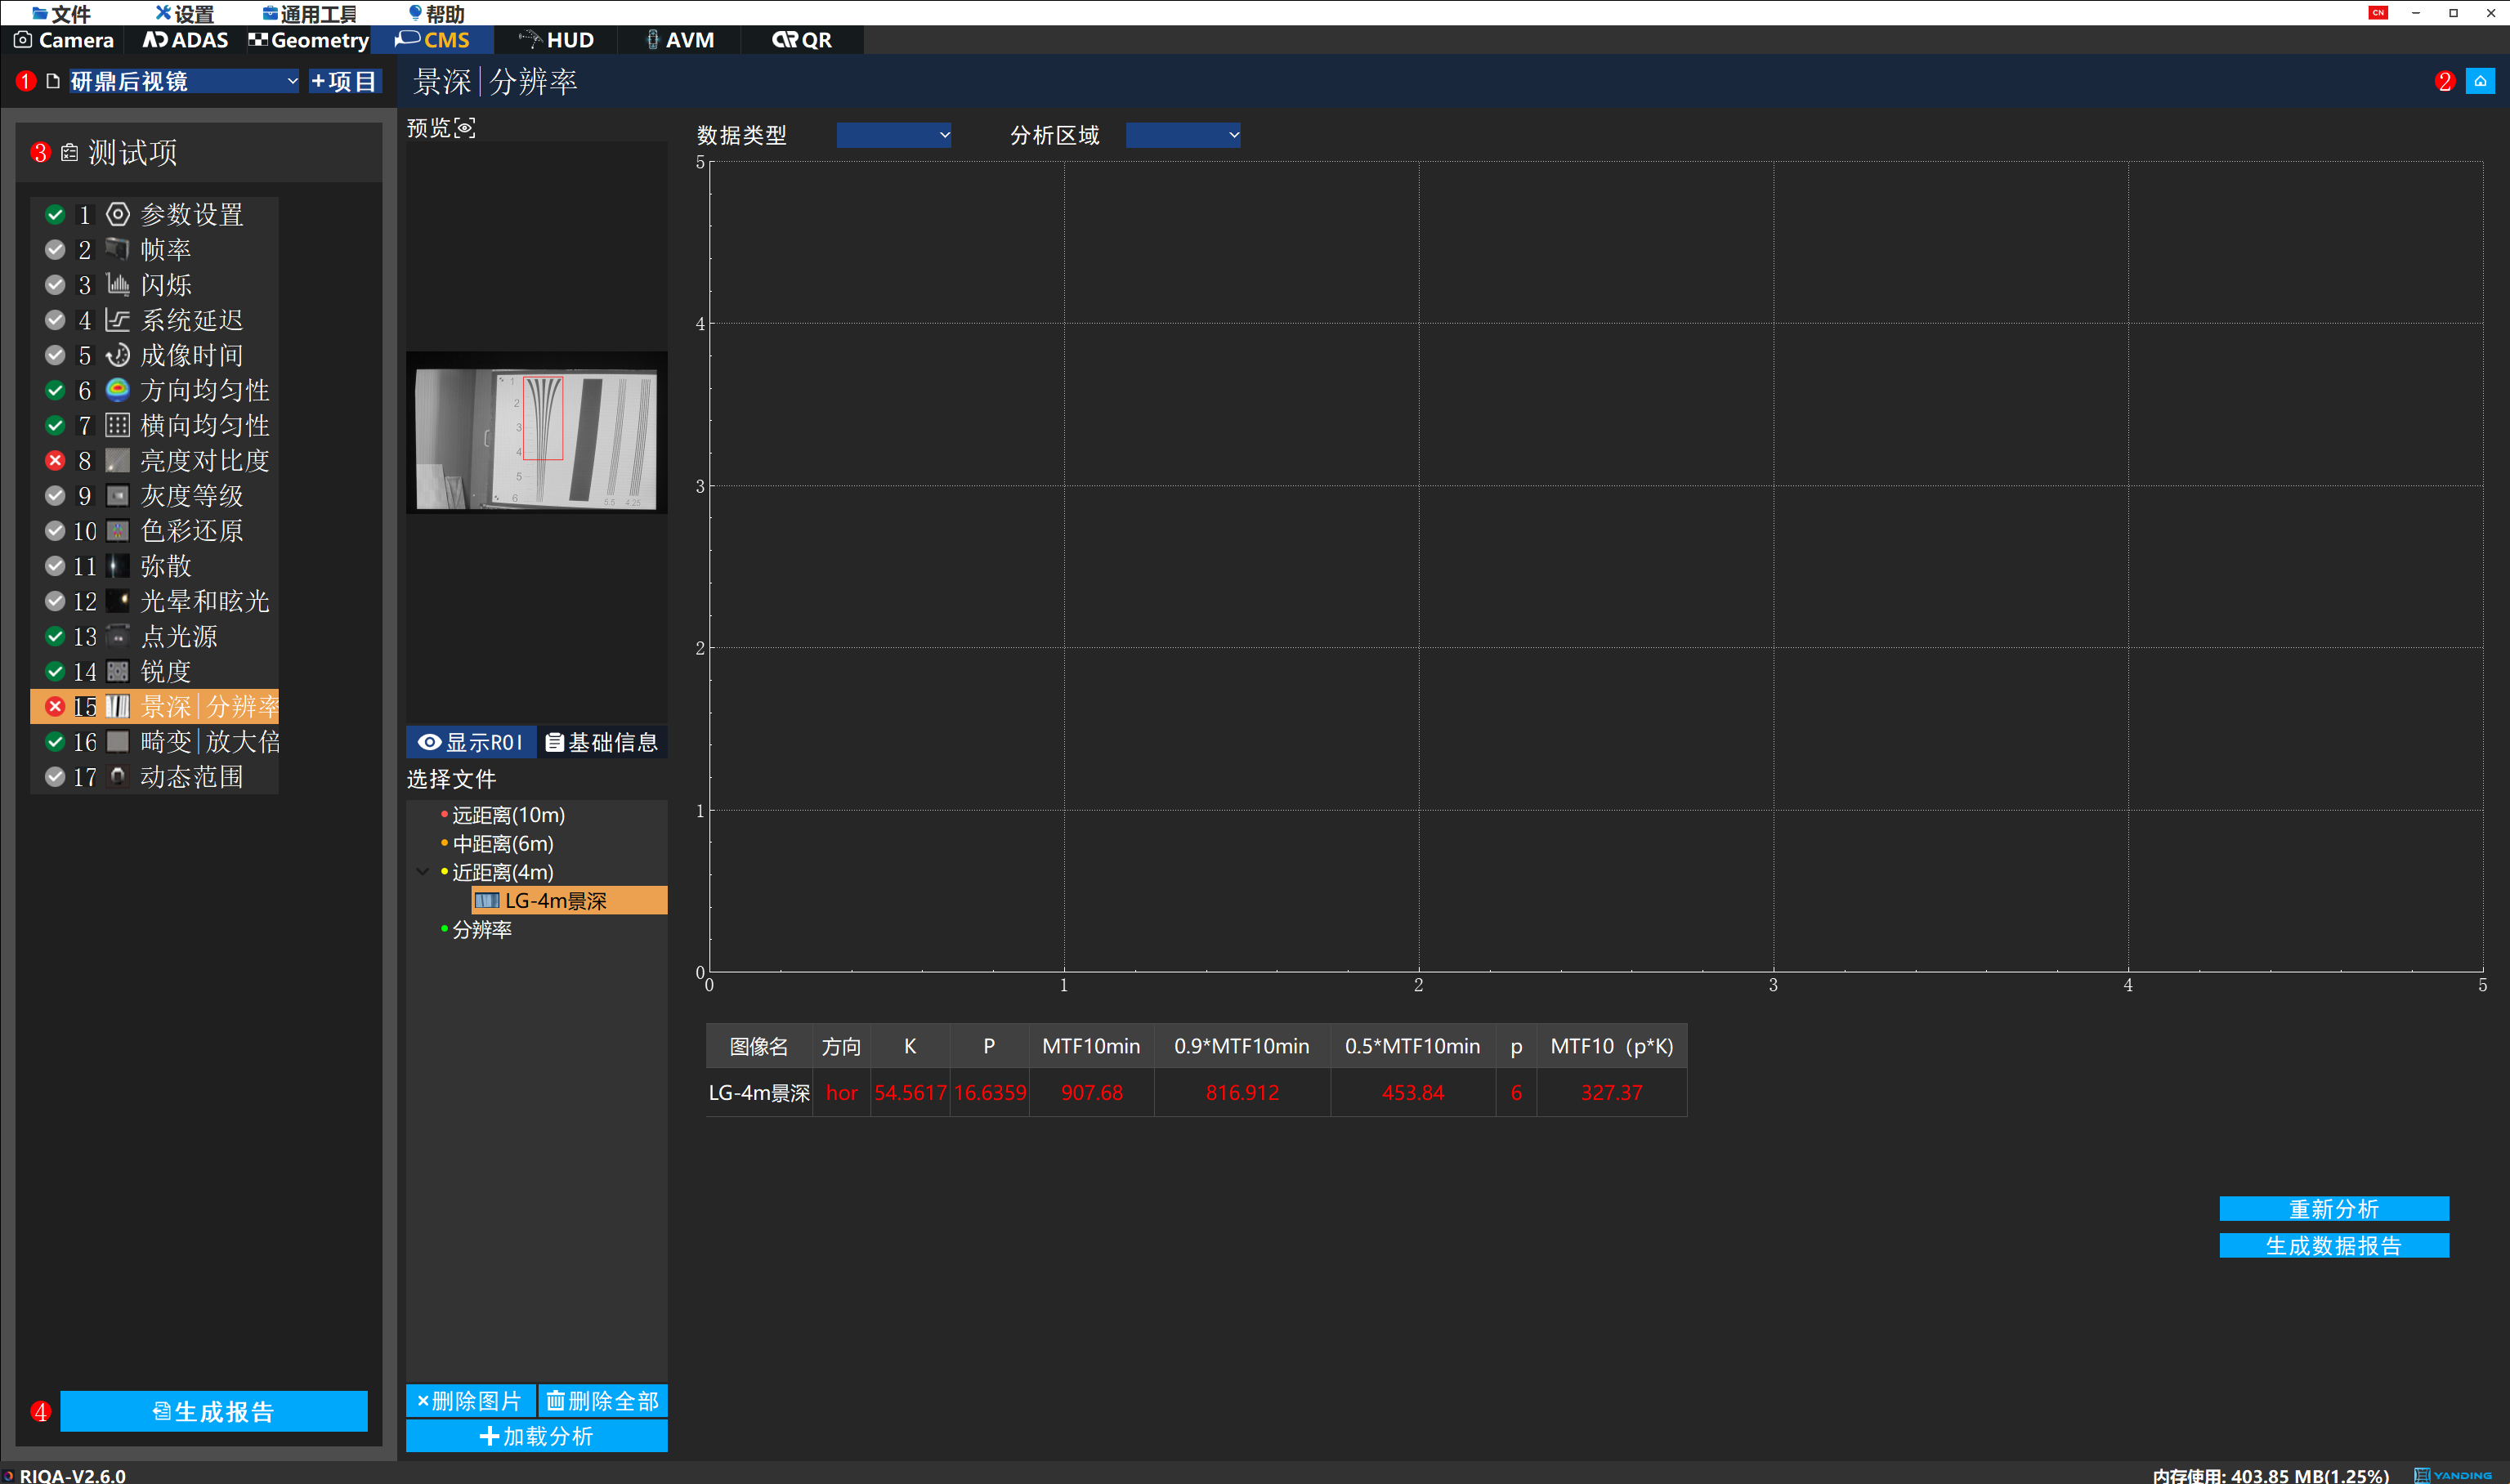
Task: Click the preview eye icon next to 预览
Action: [x=465, y=128]
